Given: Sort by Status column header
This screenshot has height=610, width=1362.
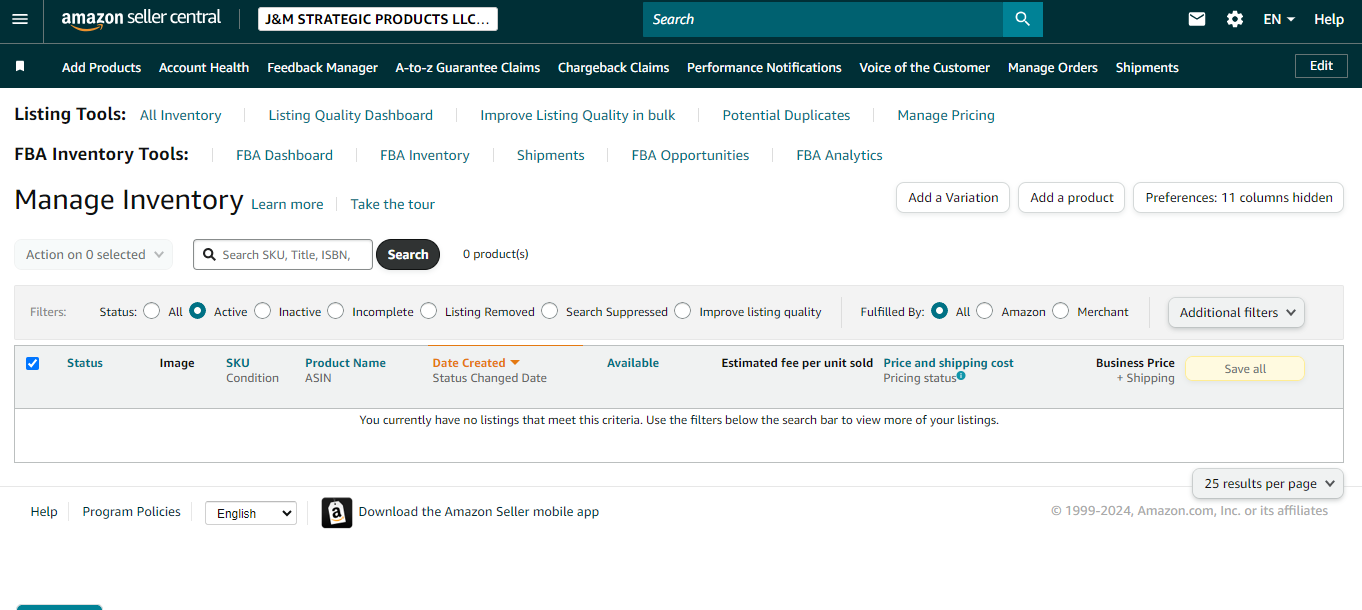Looking at the screenshot, I should click(x=85, y=363).
